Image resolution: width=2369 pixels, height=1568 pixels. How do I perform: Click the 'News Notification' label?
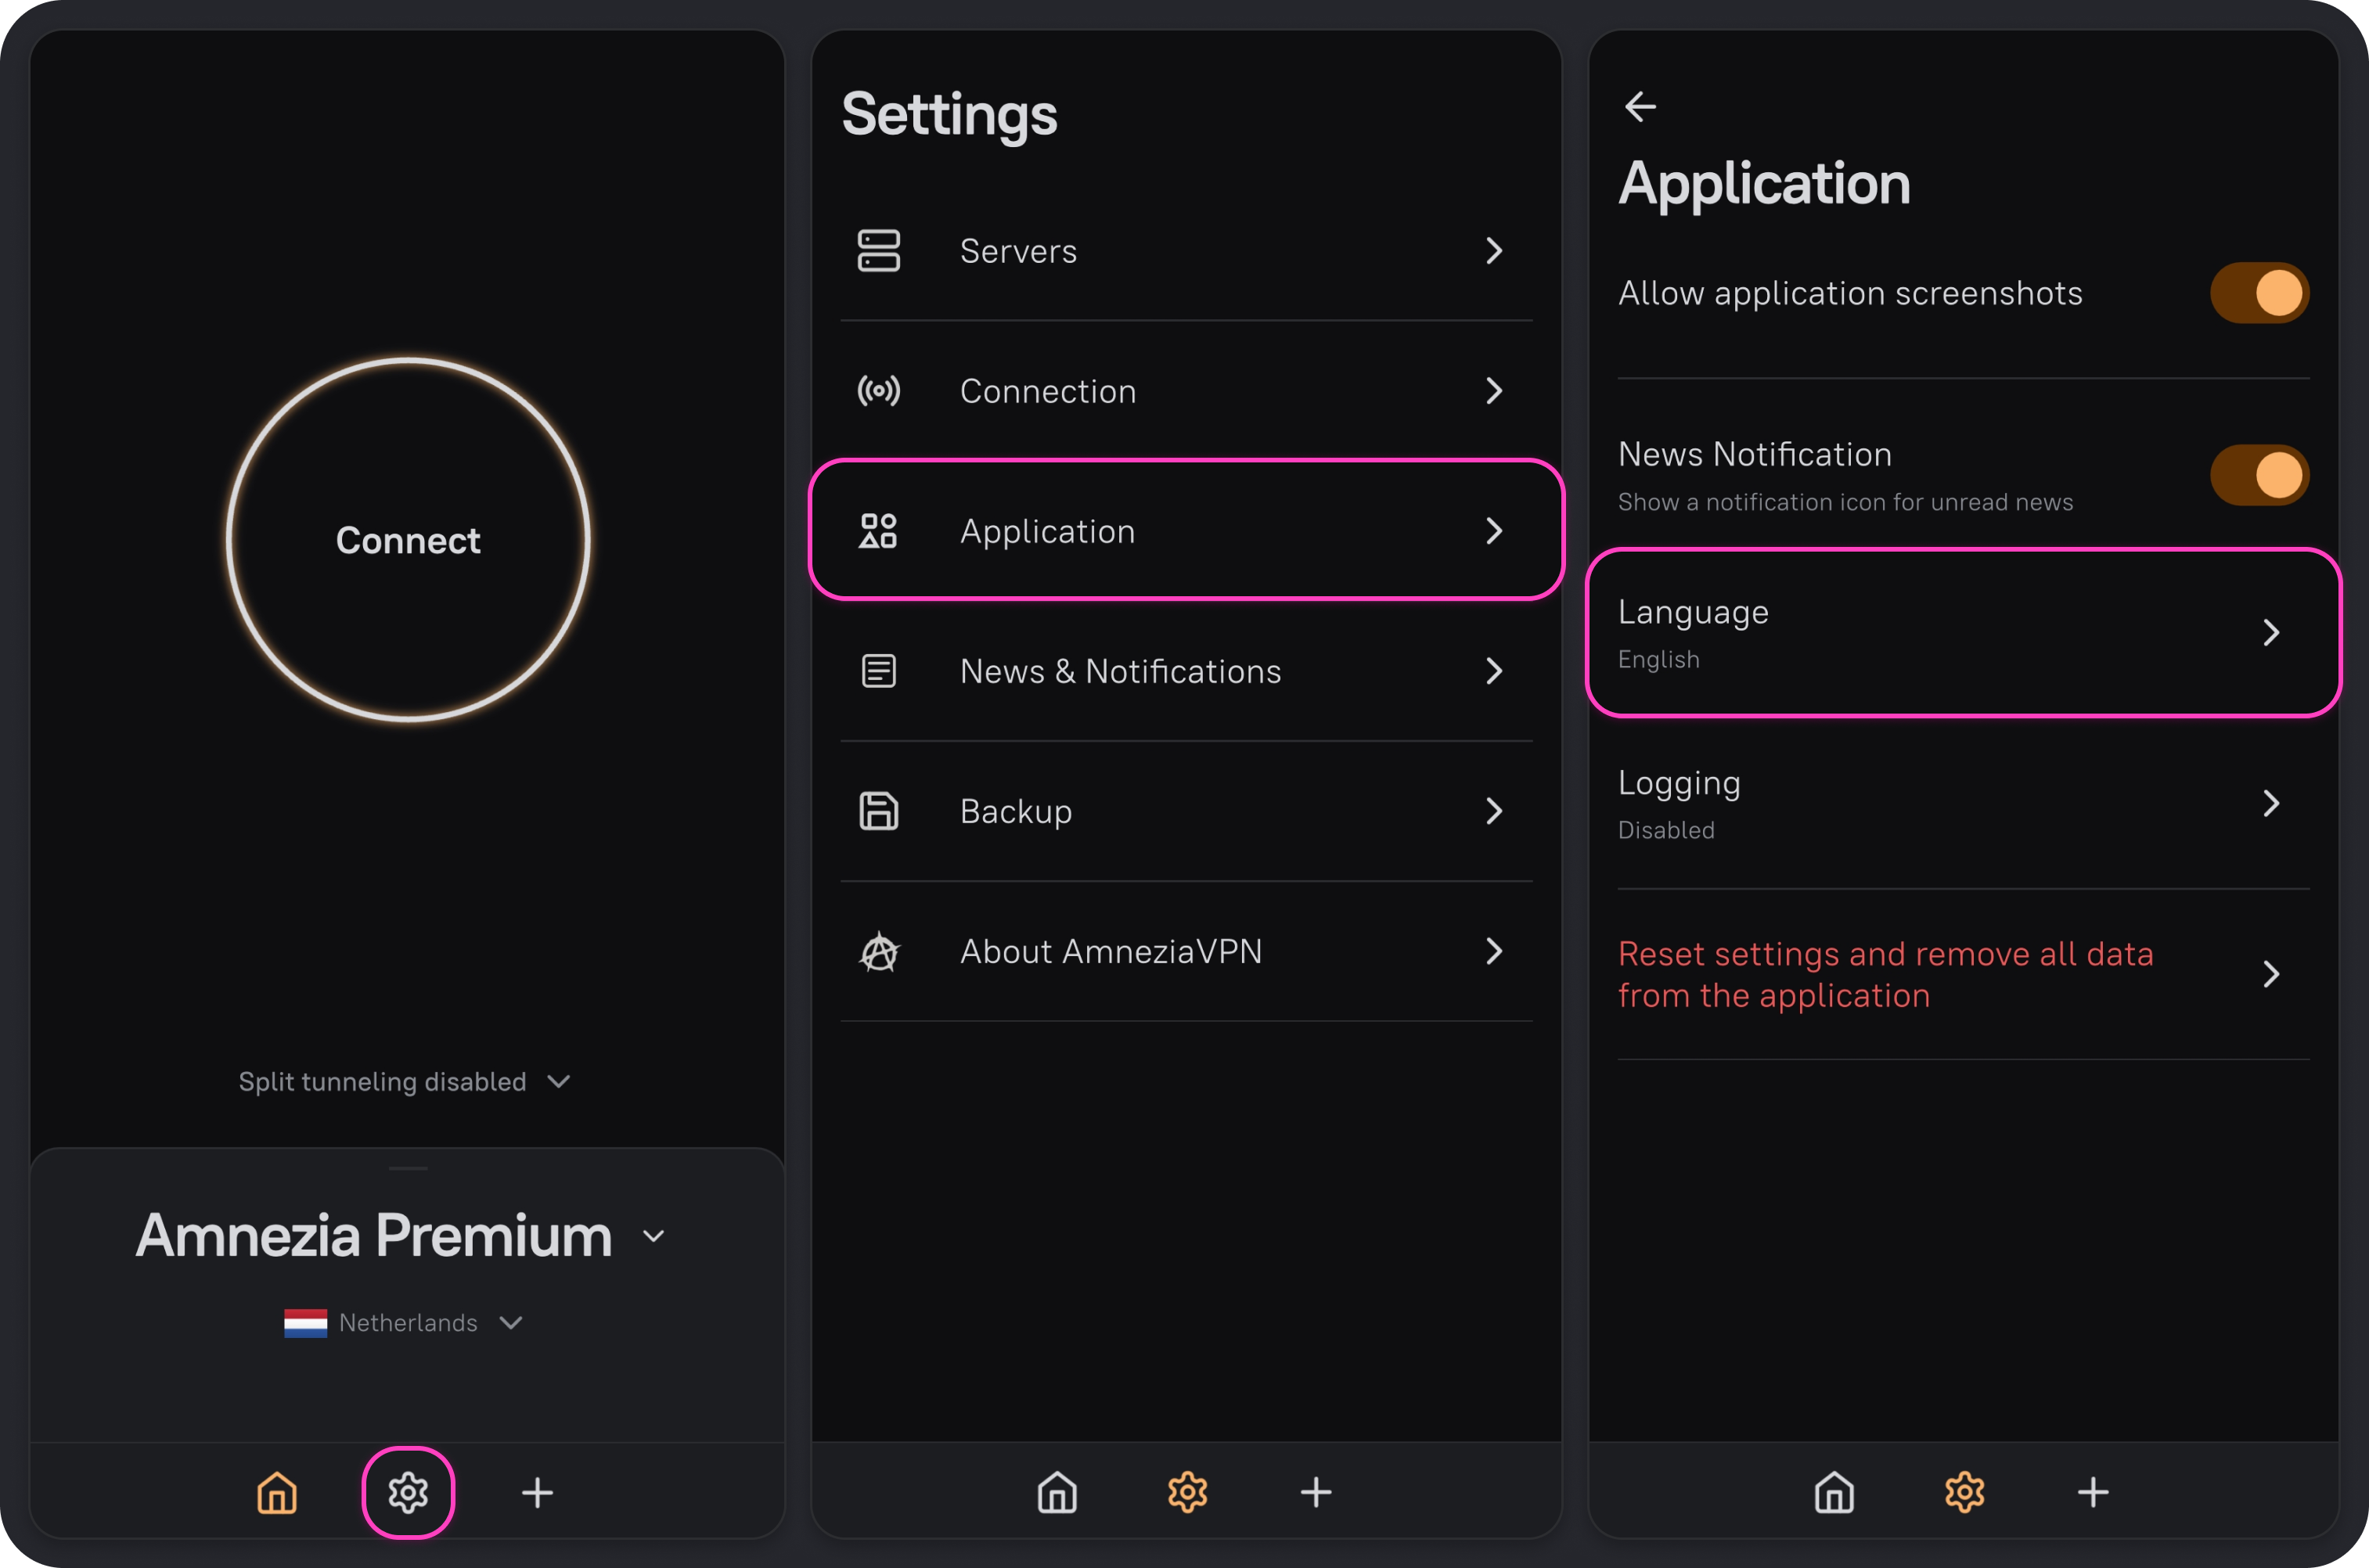click(x=1755, y=455)
